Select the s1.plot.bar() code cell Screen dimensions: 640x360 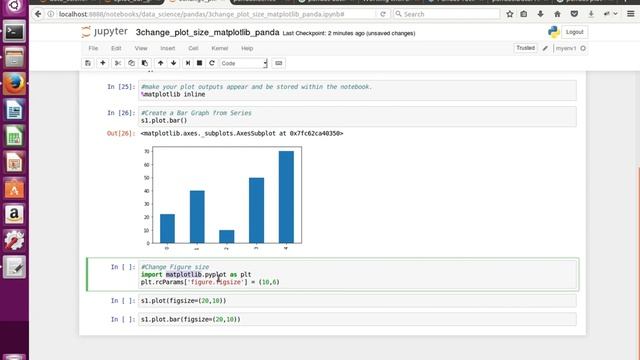[358, 117]
